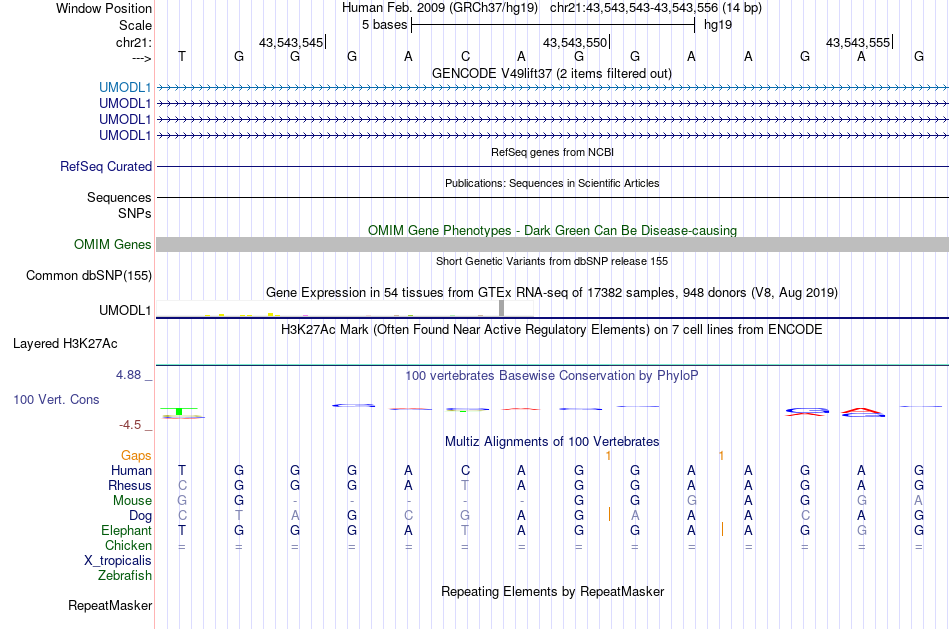950x629 pixels.
Task: Select the Elephant species label
Action: tap(126, 531)
